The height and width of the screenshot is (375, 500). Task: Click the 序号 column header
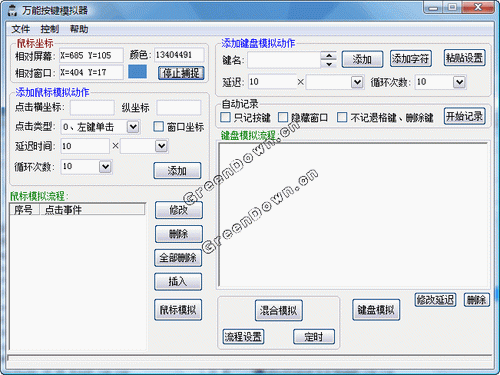tap(24, 210)
